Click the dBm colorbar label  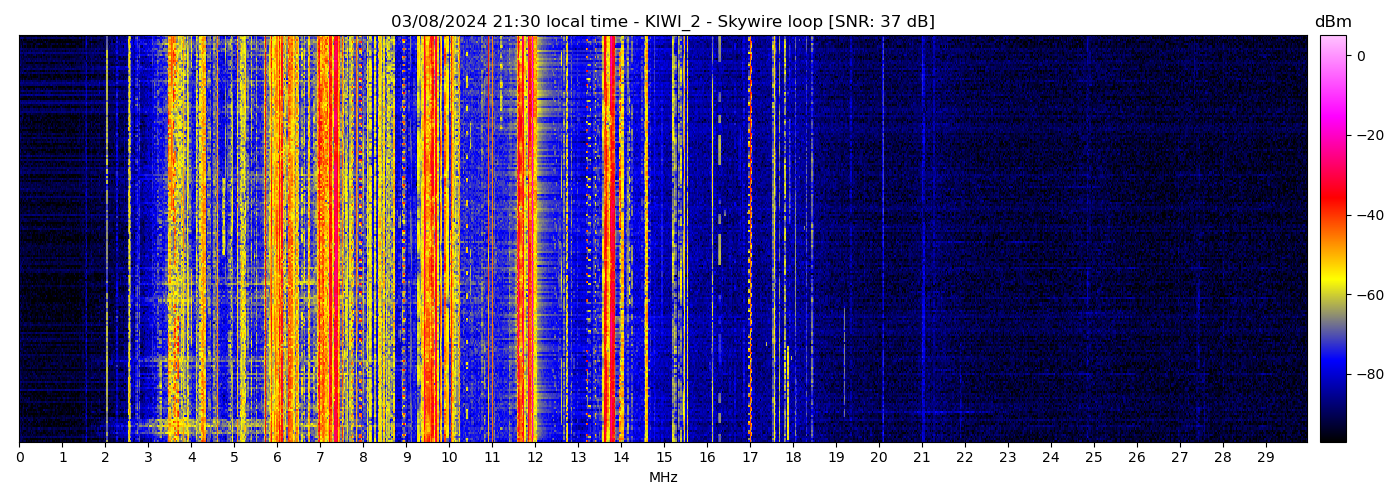tap(1332, 22)
